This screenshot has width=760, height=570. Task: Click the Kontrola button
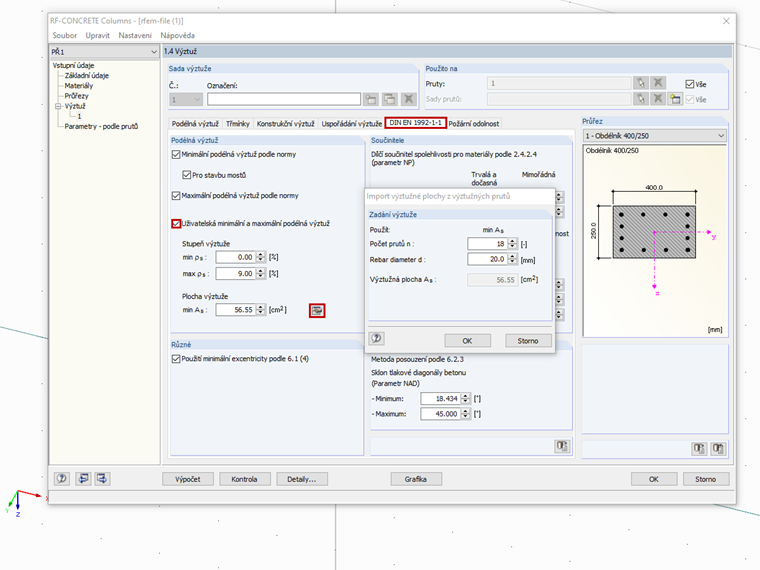click(x=244, y=479)
